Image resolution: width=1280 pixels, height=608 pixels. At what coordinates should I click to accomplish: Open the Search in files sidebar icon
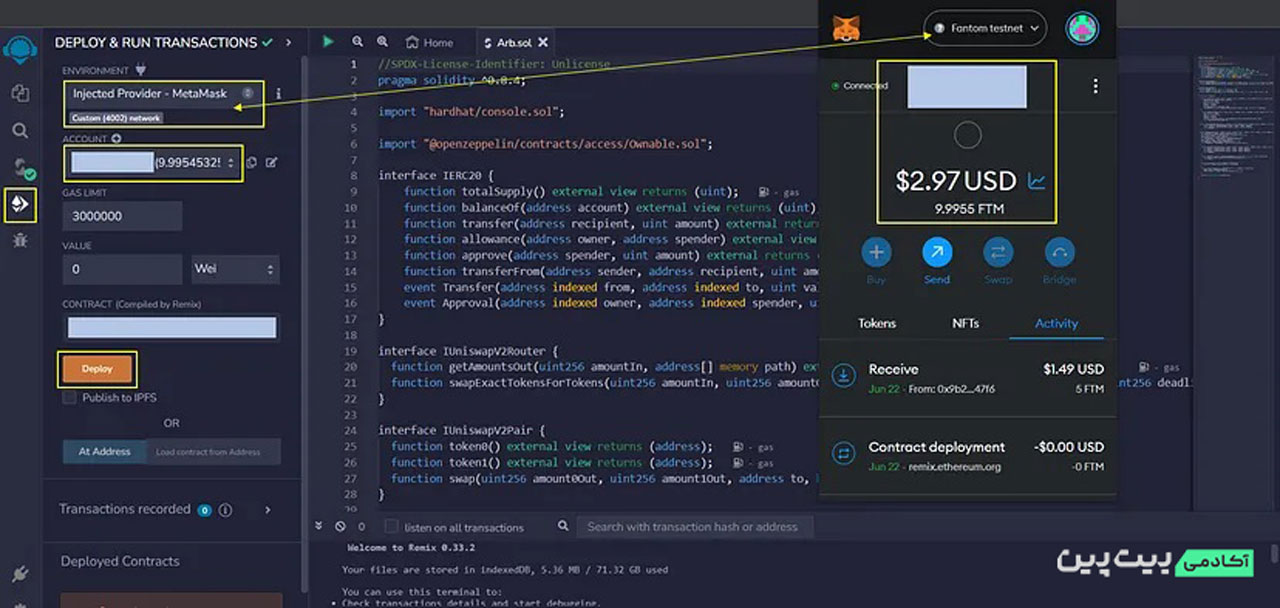point(20,130)
